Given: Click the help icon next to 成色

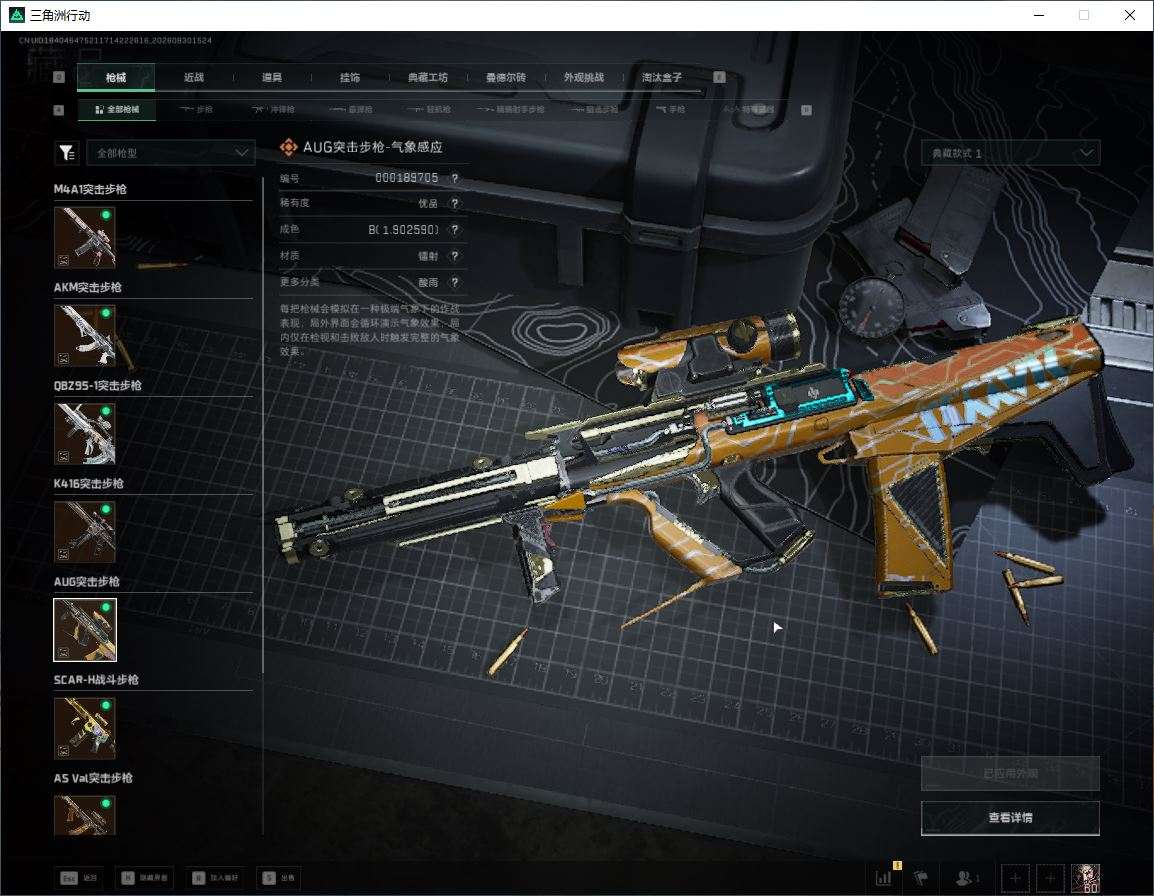Looking at the screenshot, I should (455, 230).
